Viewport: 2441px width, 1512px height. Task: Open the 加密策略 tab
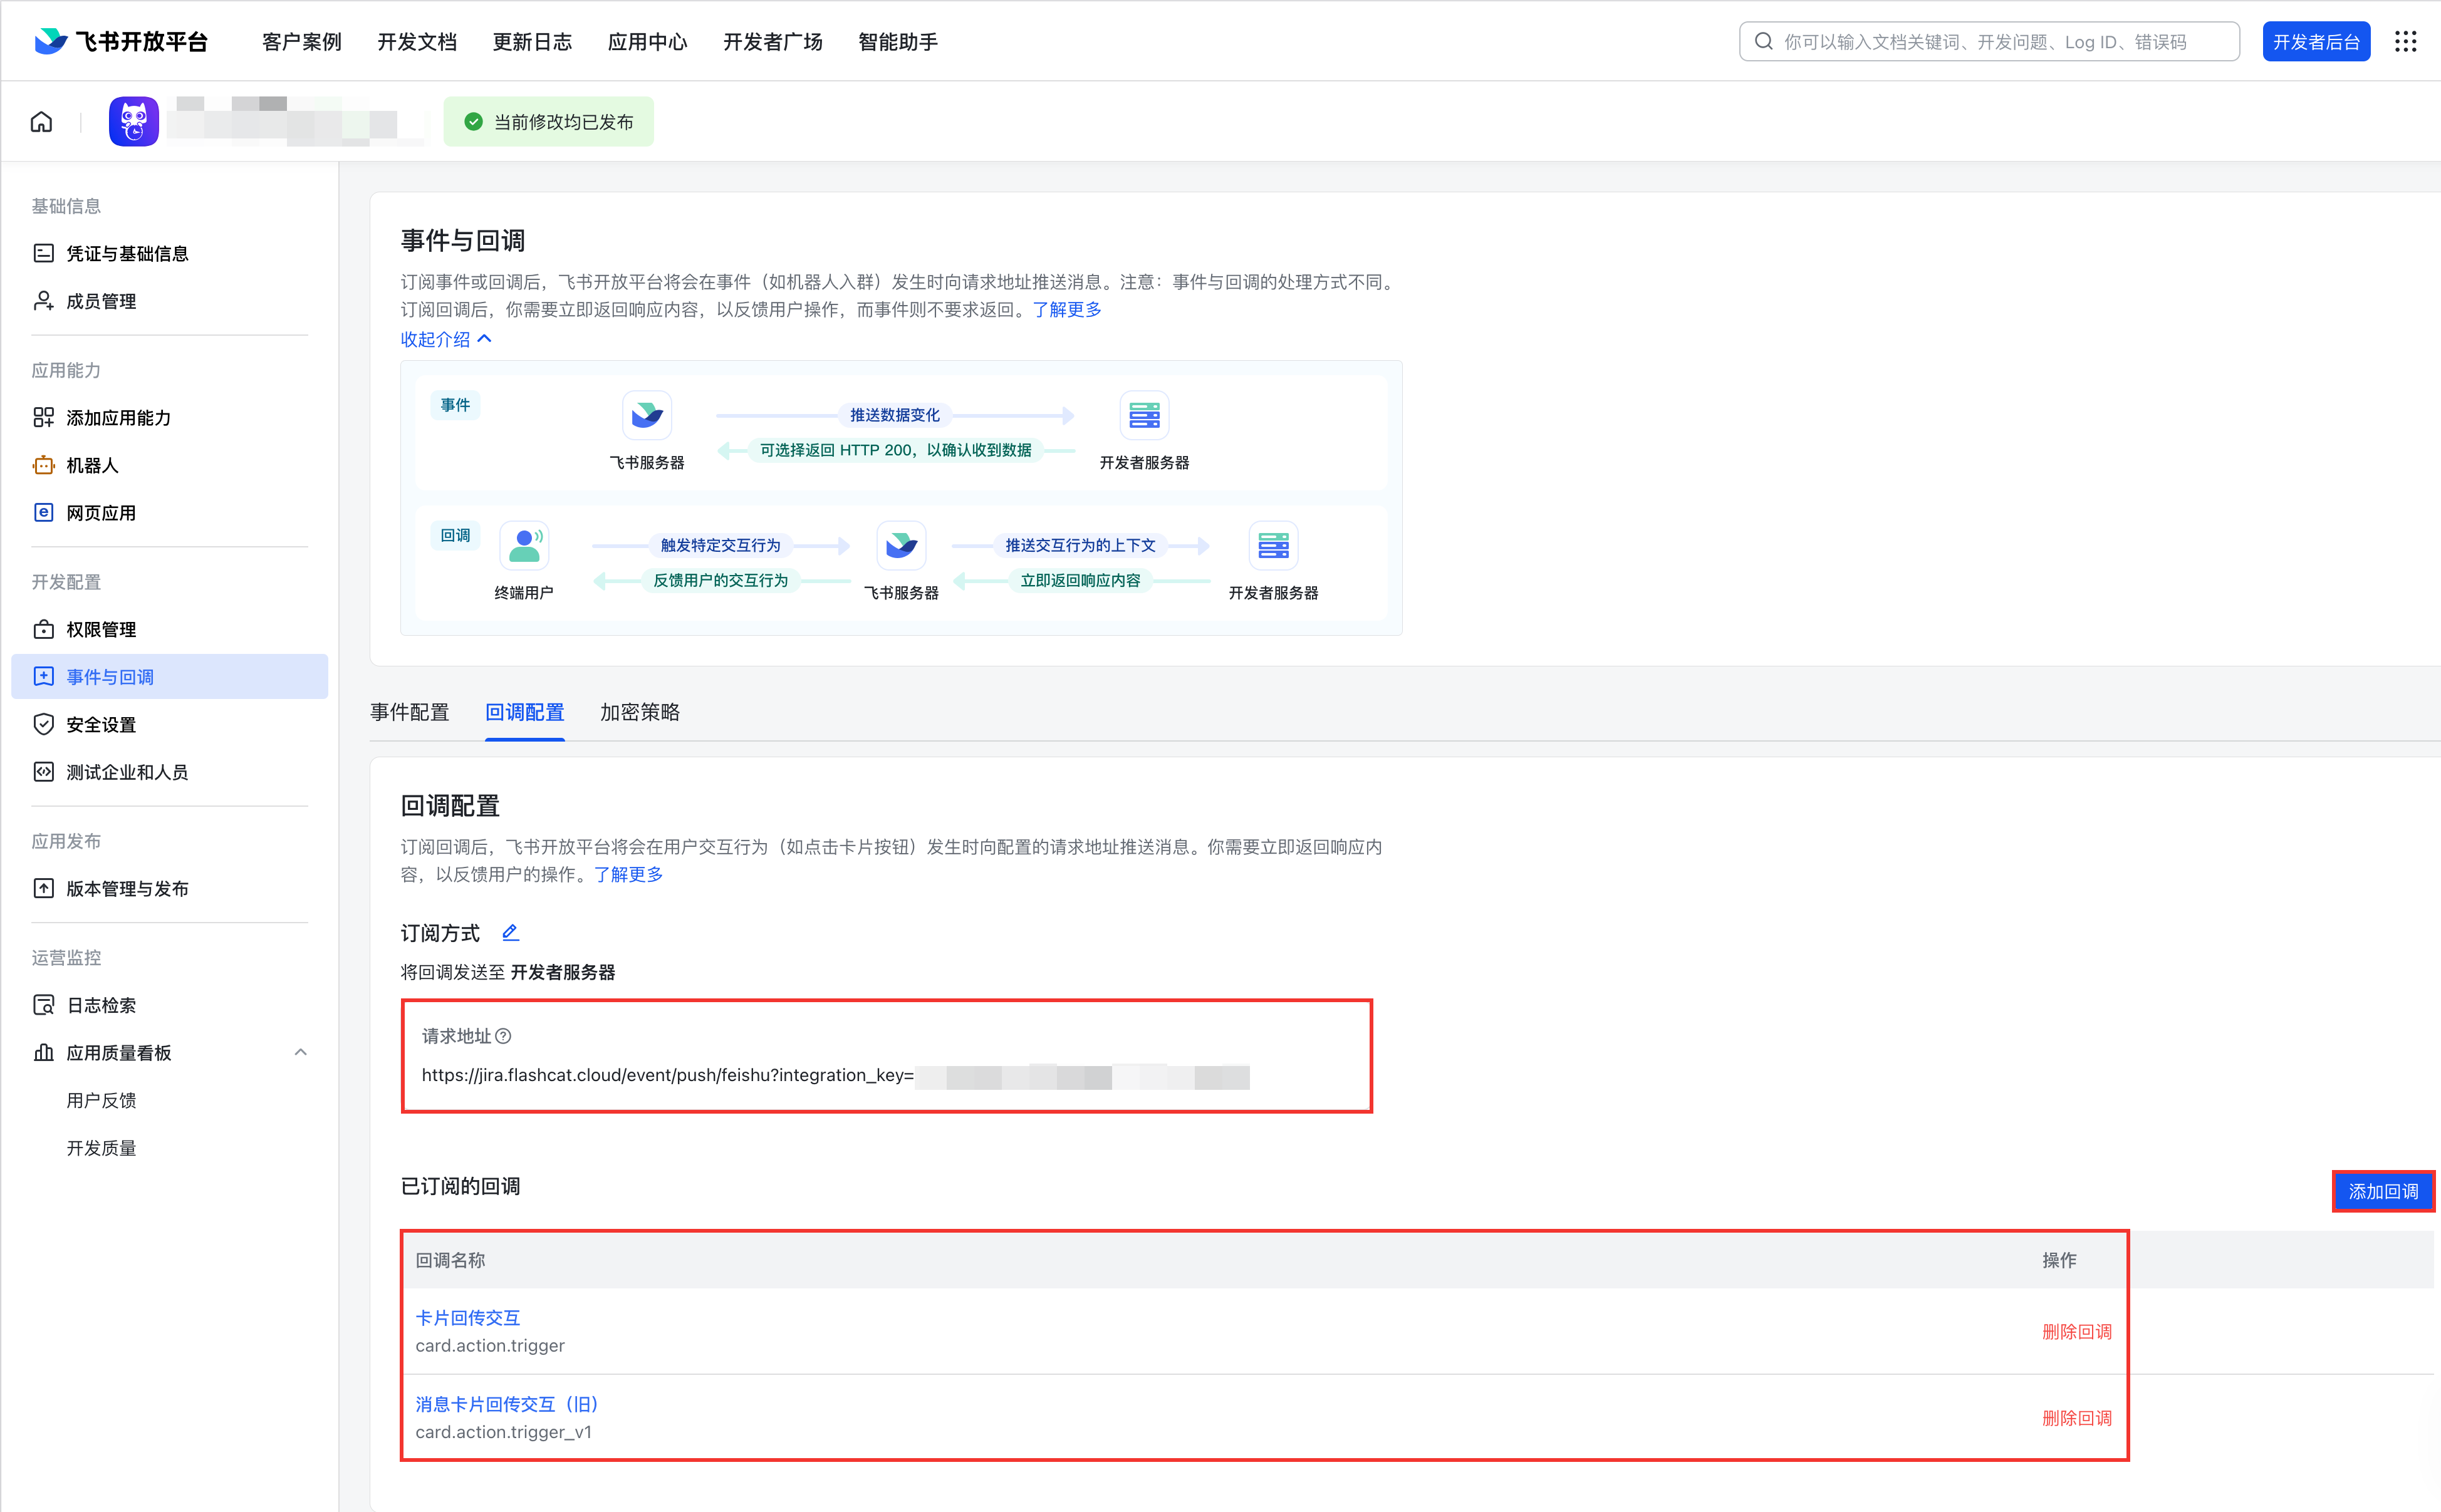pyautogui.click(x=640, y=712)
